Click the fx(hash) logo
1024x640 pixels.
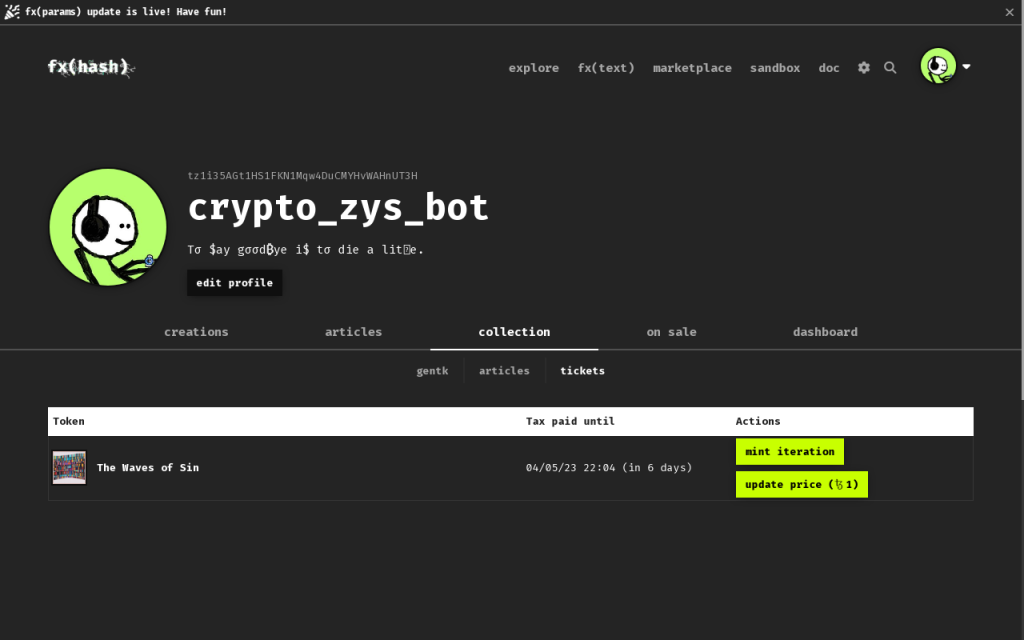tap(90, 67)
